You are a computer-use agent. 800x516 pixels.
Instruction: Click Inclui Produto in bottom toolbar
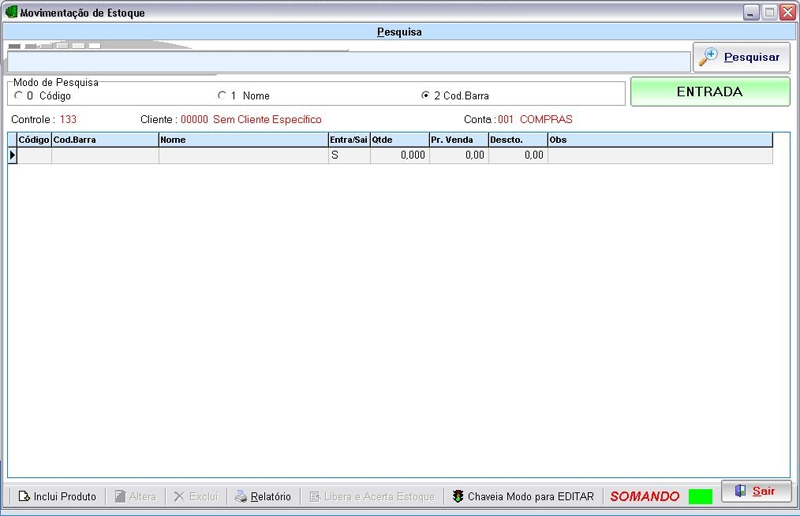[x=57, y=496]
